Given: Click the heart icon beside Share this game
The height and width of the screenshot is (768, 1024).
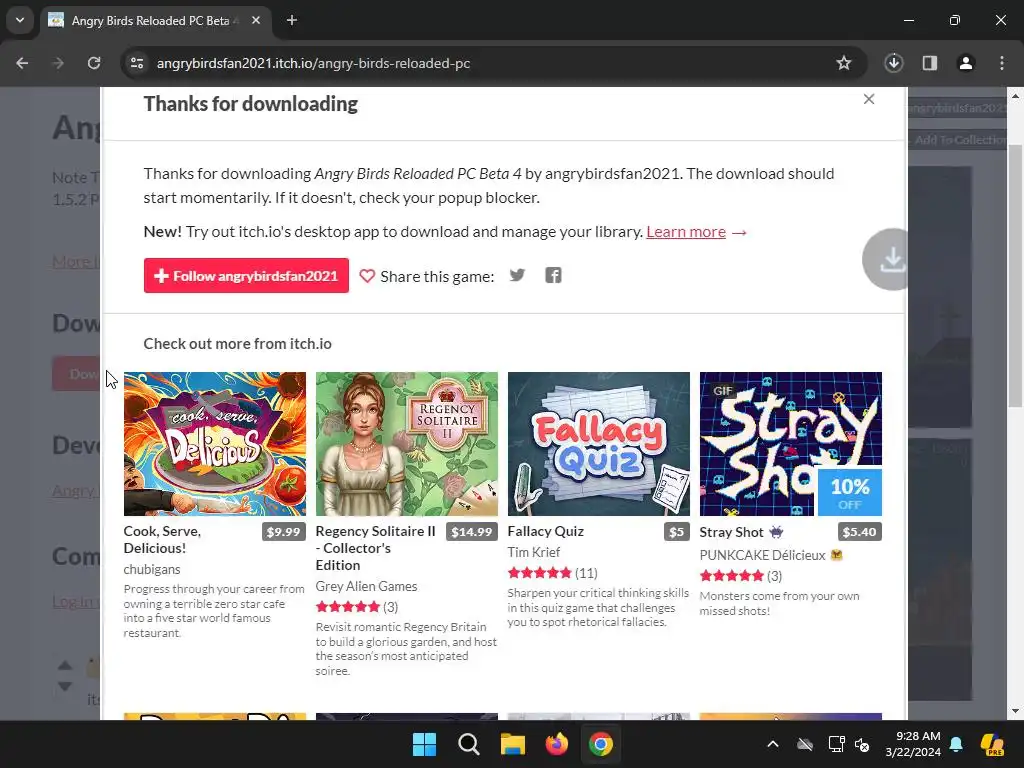Looking at the screenshot, I should point(367,276).
